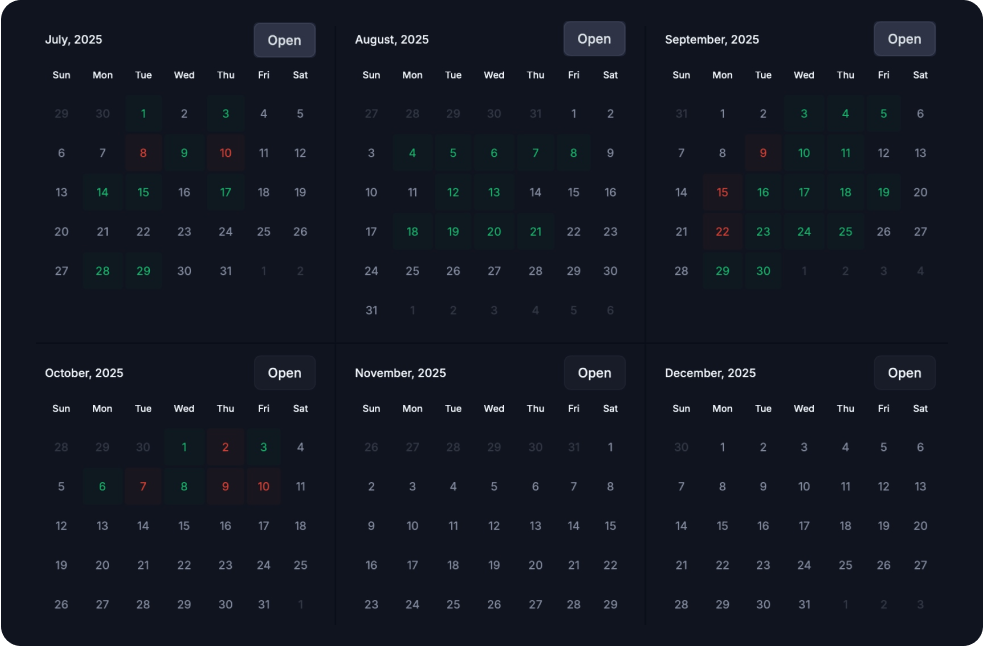Viewport: 983px width, 646px height.
Task: Open the July 2025 calendar
Action: coord(284,40)
